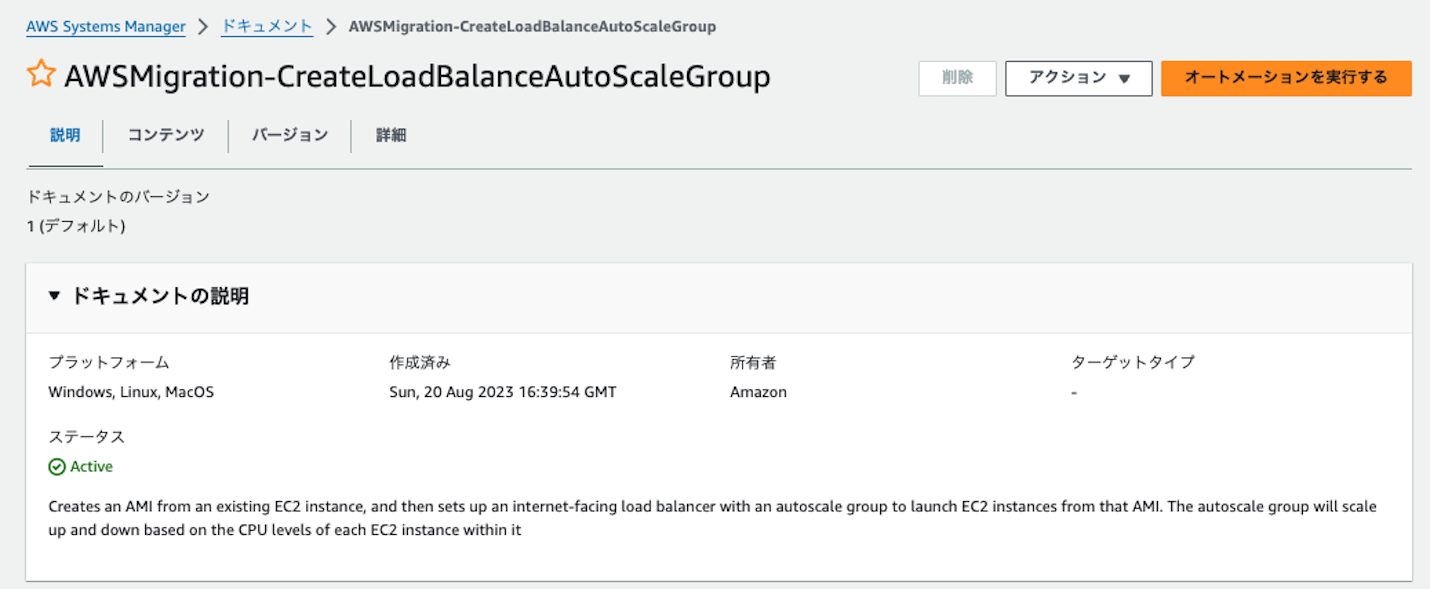Screen dimensions: 1430x589
Task: Switch to the コンテンツ tab
Action: tap(166, 135)
